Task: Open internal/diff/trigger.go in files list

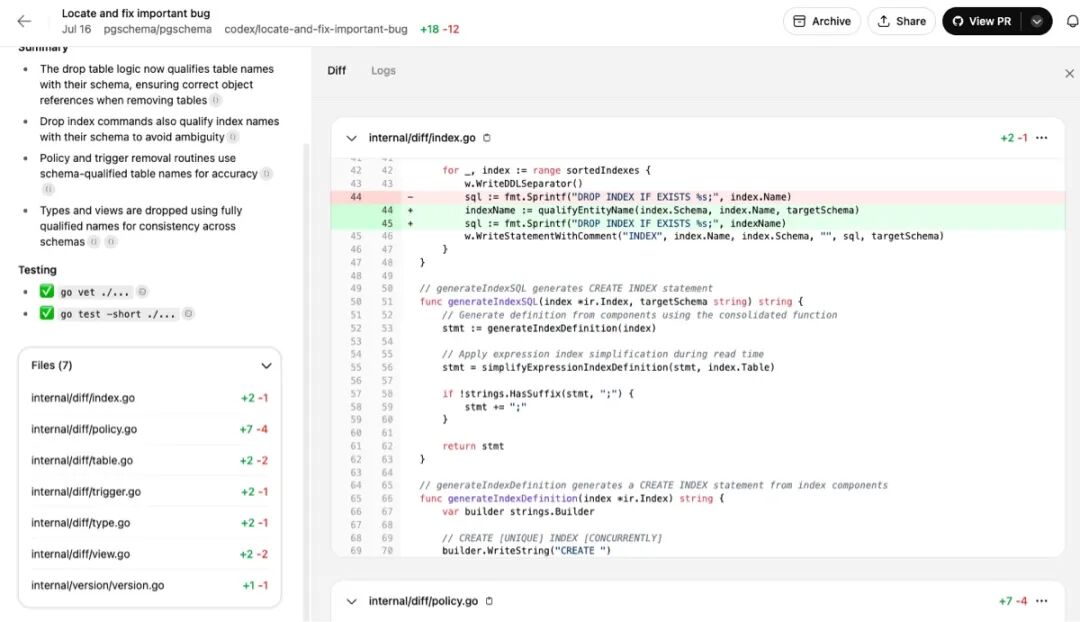Action: coord(149,491)
